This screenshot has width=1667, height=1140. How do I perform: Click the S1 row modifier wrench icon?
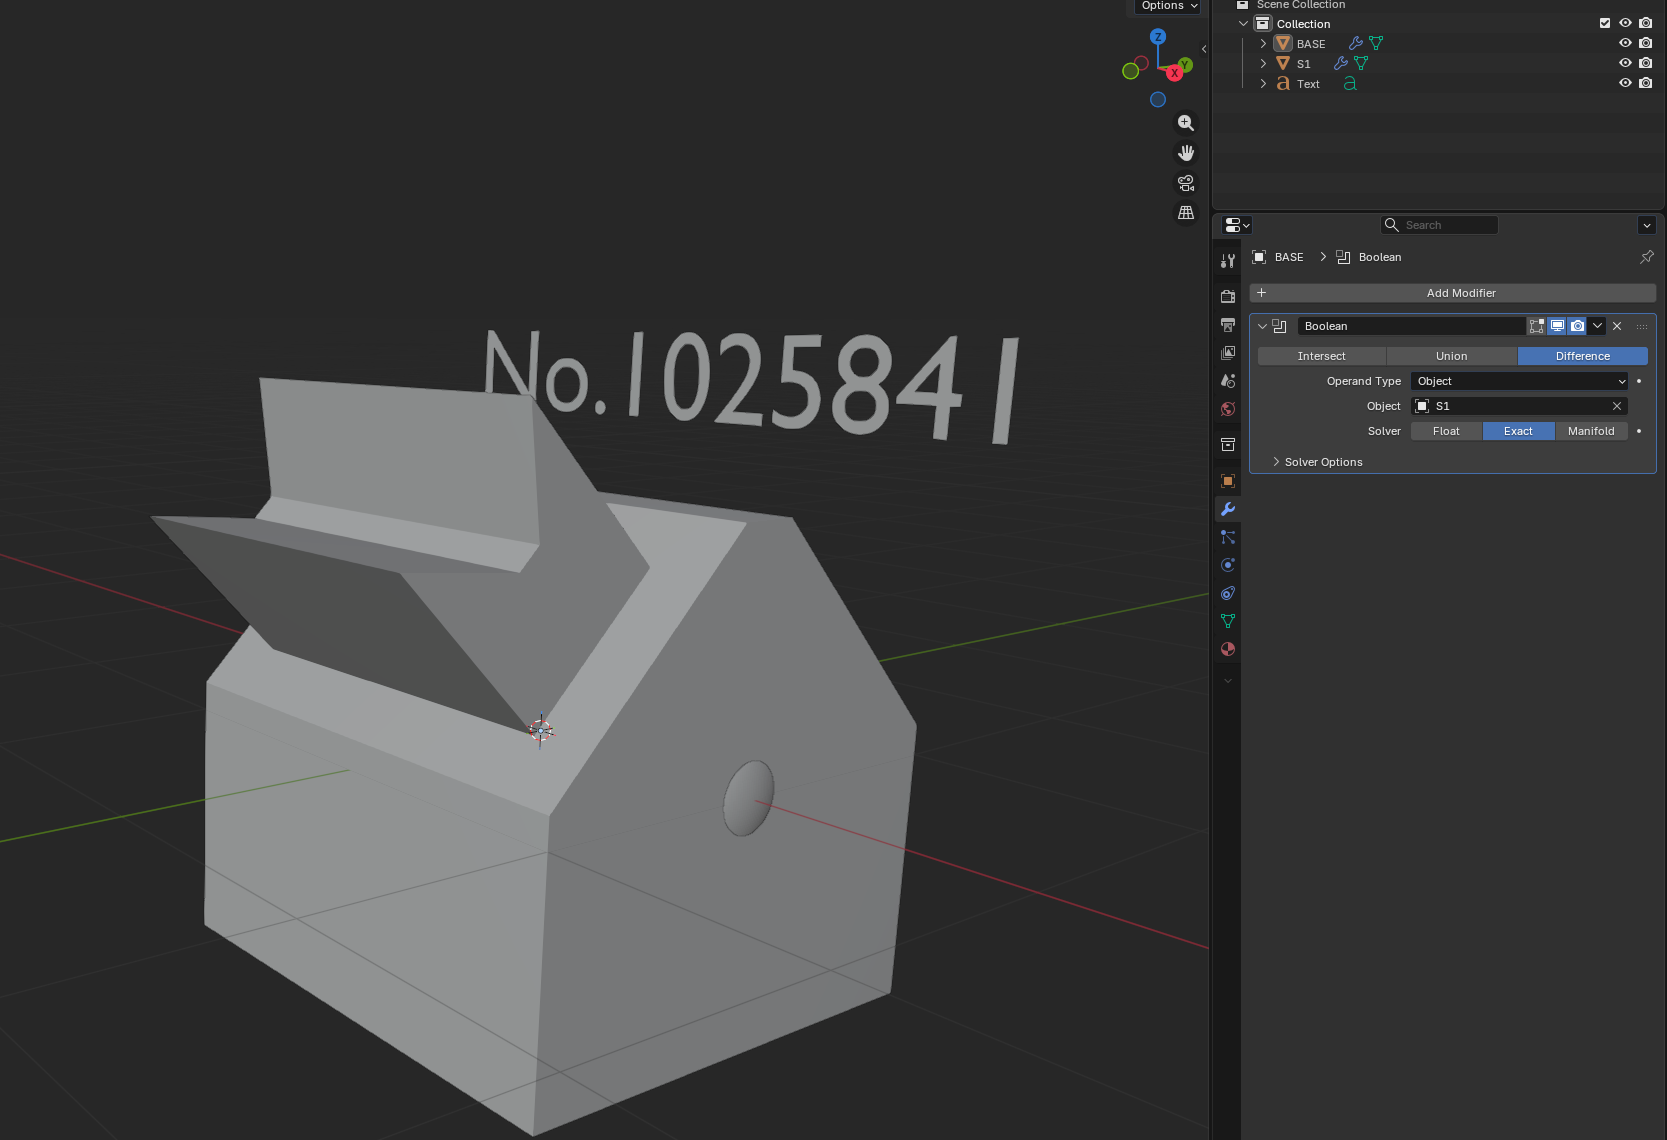pos(1341,64)
